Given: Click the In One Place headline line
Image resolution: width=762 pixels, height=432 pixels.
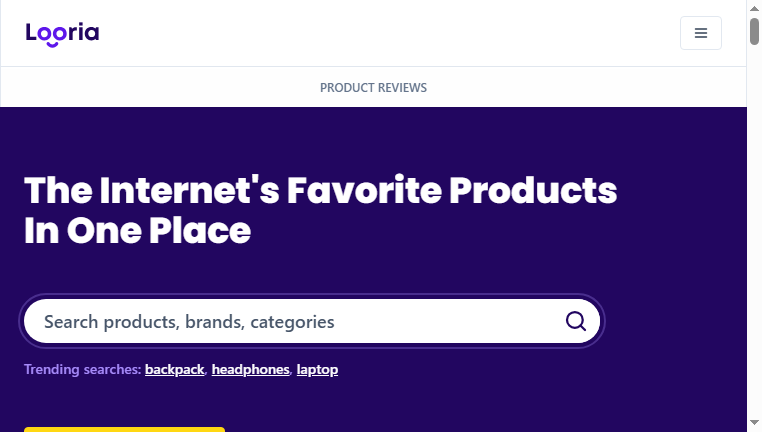Looking at the screenshot, I should pyautogui.click(x=138, y=230).
